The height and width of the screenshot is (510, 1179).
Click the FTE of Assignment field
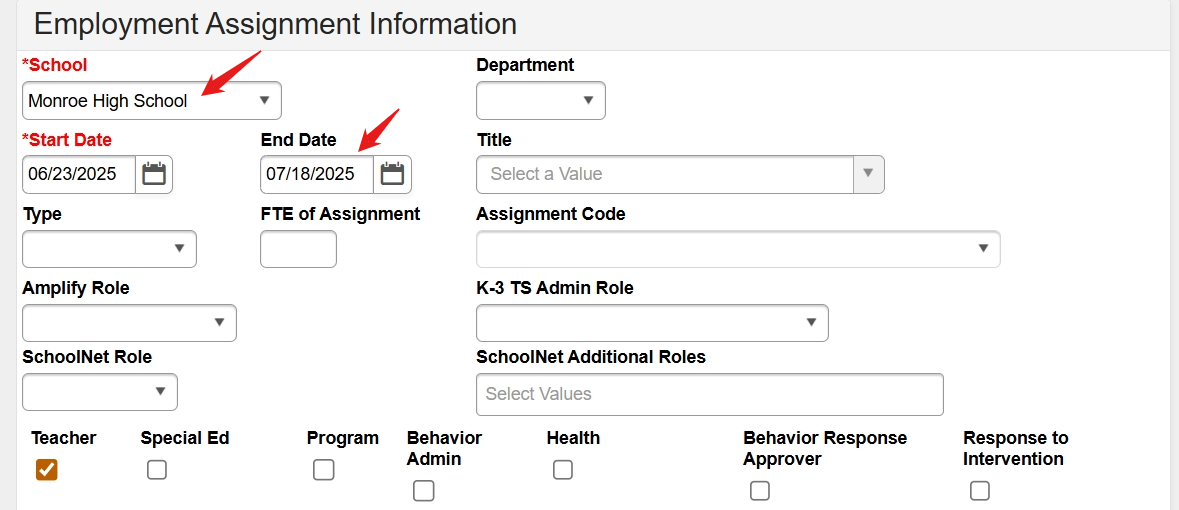[x=298, y=249]
